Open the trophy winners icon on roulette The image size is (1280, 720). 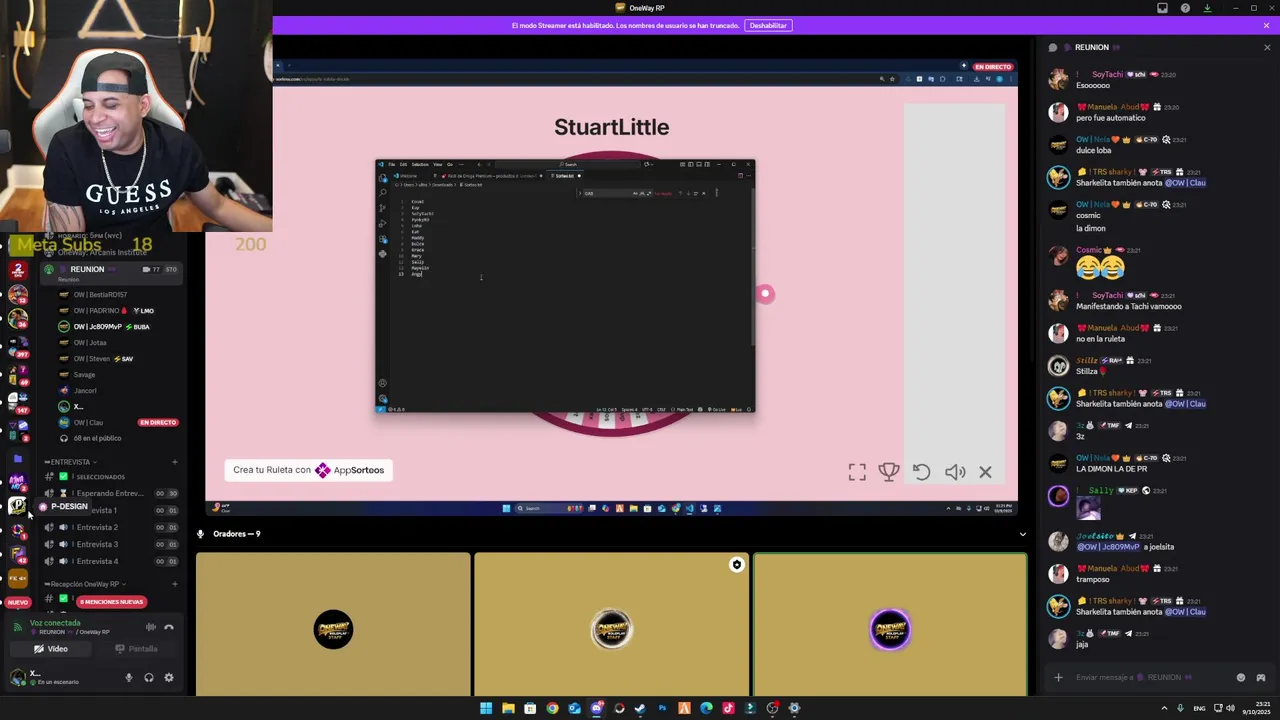click(889, 472)
